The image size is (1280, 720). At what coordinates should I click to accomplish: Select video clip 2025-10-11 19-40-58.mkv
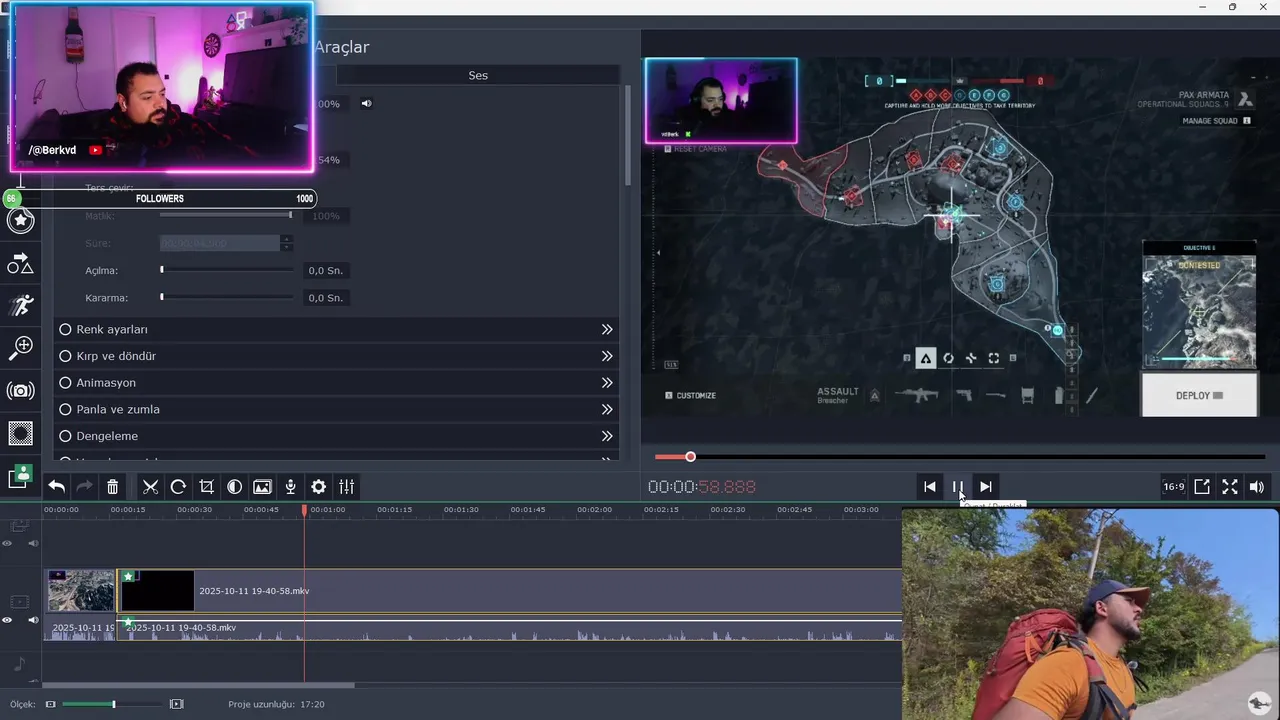(511, 590)
